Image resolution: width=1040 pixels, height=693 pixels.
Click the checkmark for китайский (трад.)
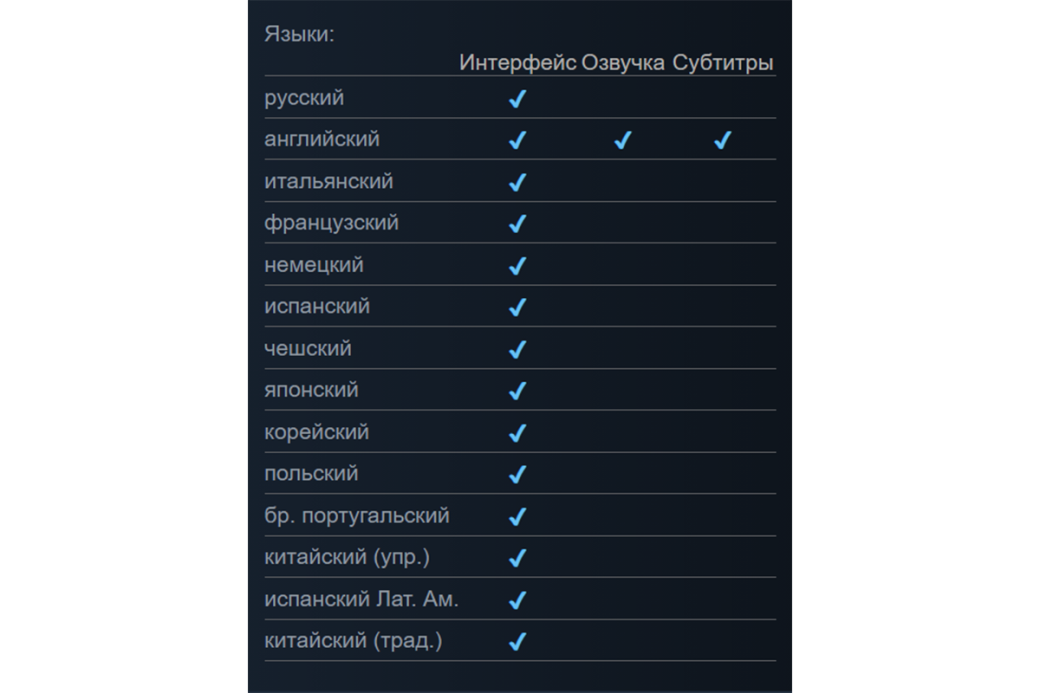point(517,641)
